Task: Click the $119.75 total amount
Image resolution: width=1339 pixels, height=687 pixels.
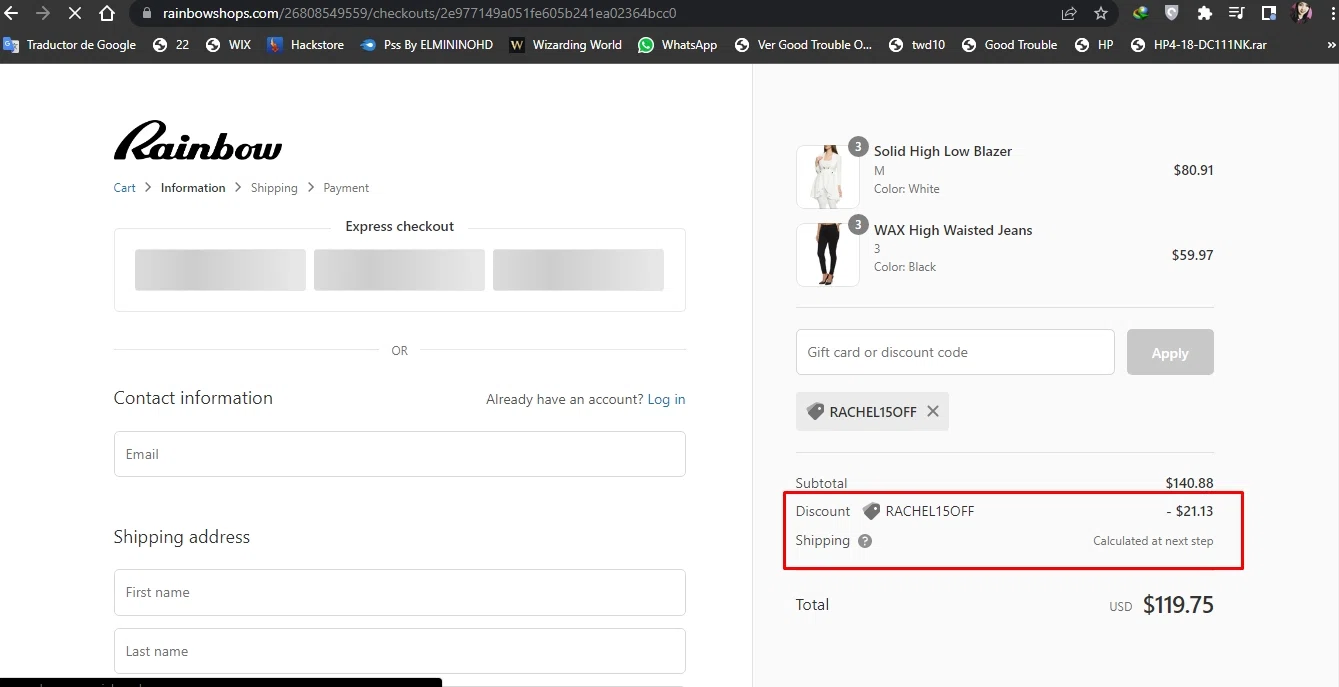Action: (x=1178, y=604)
